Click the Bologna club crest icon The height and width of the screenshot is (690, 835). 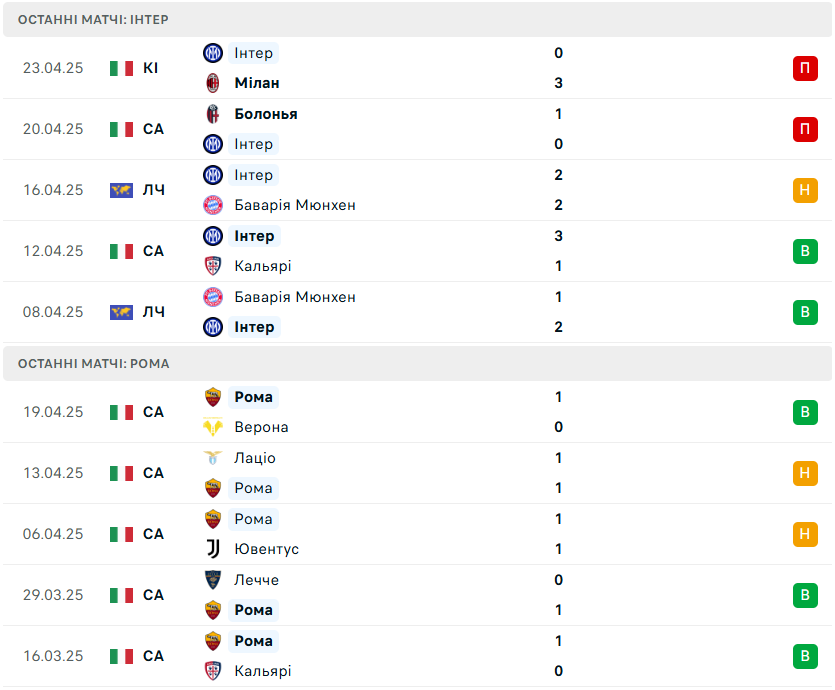pyautogui.click(x=212, y=114)
